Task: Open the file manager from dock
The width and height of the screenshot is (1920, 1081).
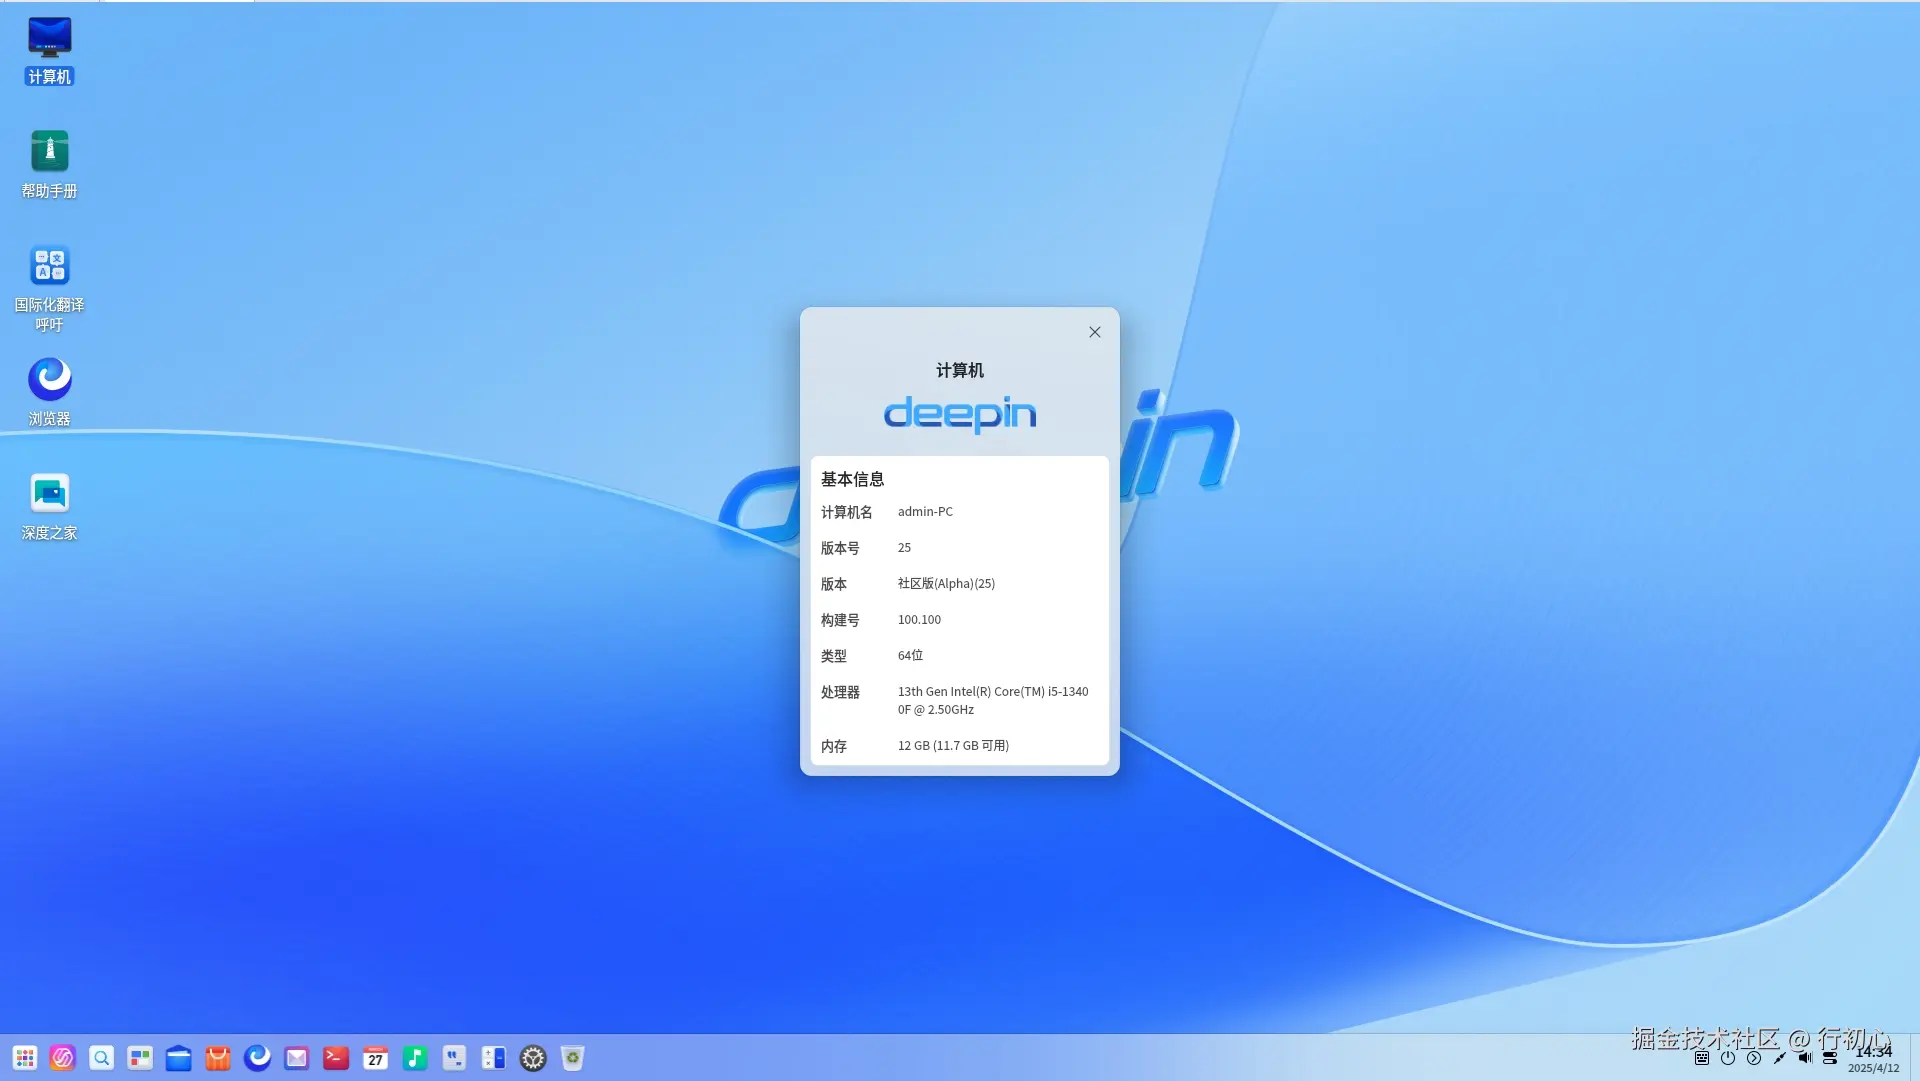Action: click(x=179, y=1058)
